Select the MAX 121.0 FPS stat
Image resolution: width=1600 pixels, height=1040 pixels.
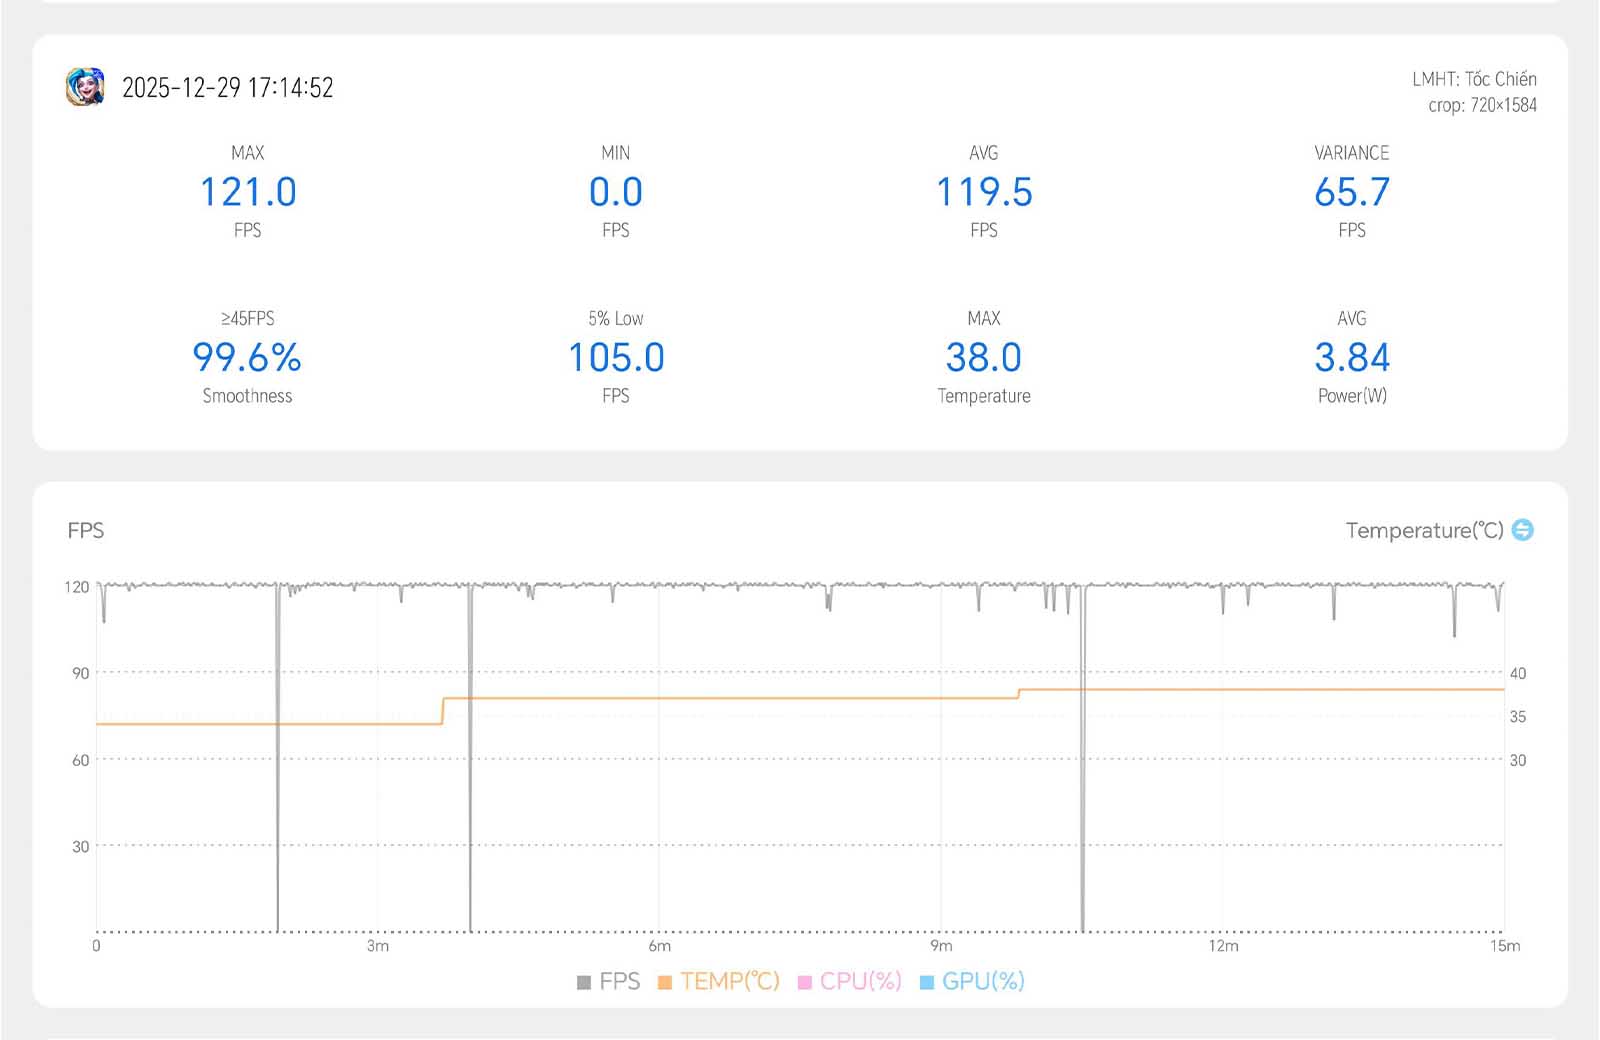248,192
